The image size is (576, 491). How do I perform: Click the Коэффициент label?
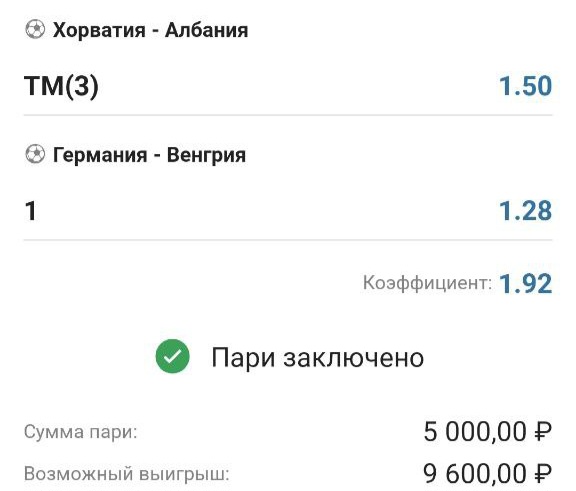coord(427,283)
